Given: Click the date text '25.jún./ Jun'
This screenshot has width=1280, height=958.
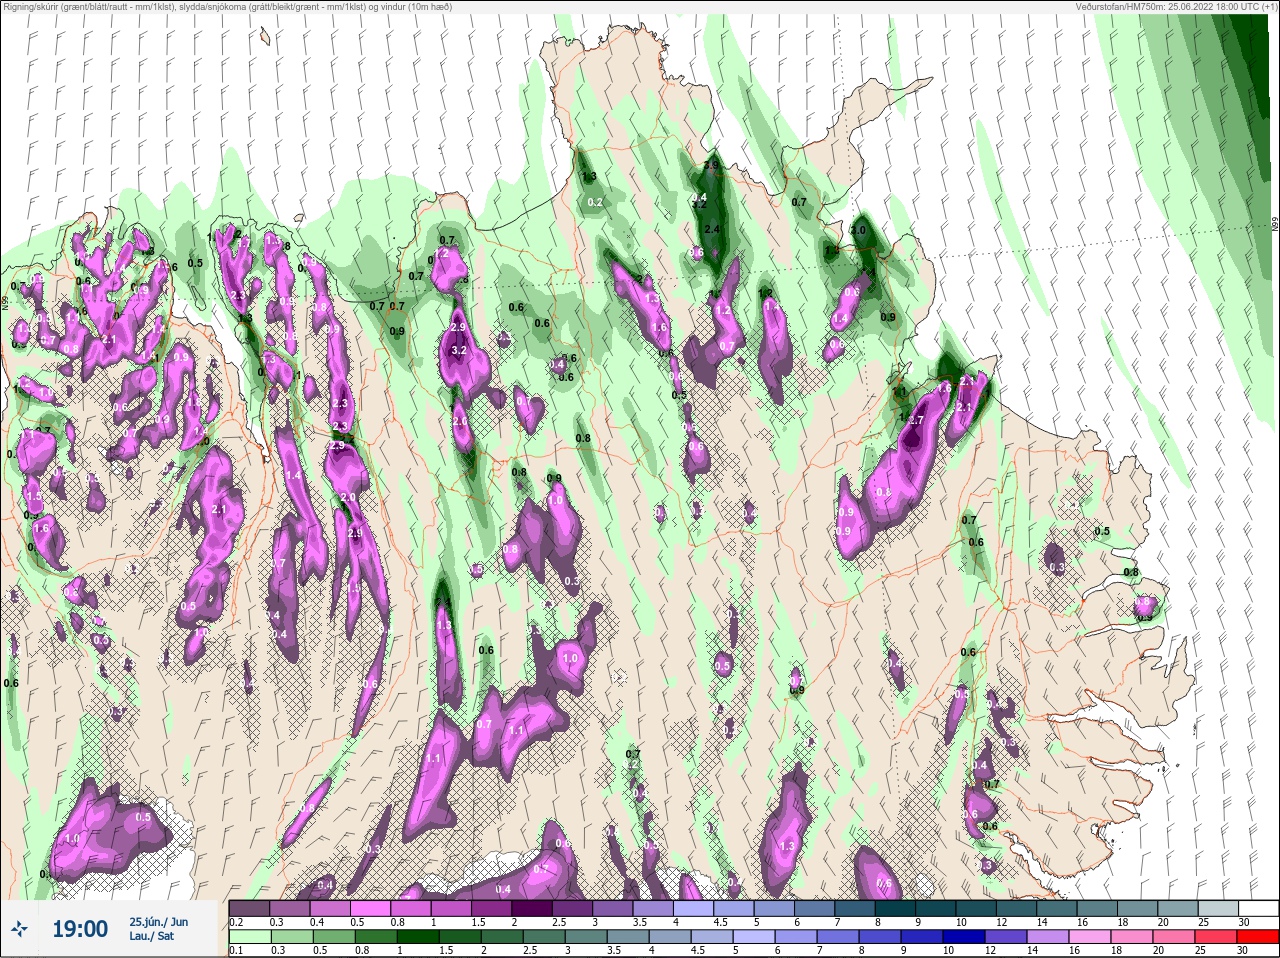Looking at the screenshot, I should [158, 922].
